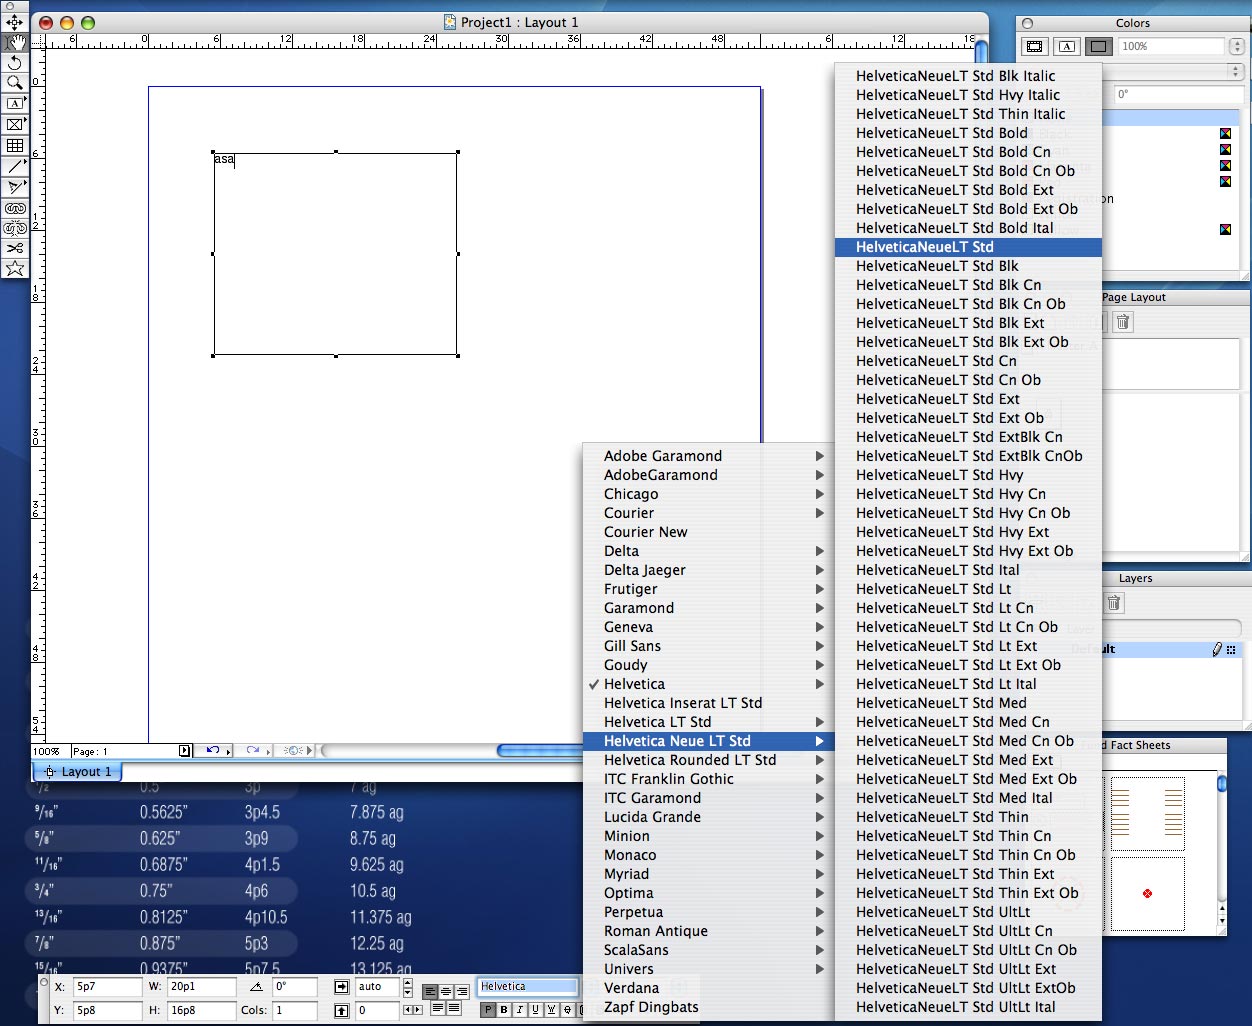Image resolution: width=1252 pixels, height=1026 pixels.
Task: Toggle Plain (P) type style
Action: [488, 1010]
